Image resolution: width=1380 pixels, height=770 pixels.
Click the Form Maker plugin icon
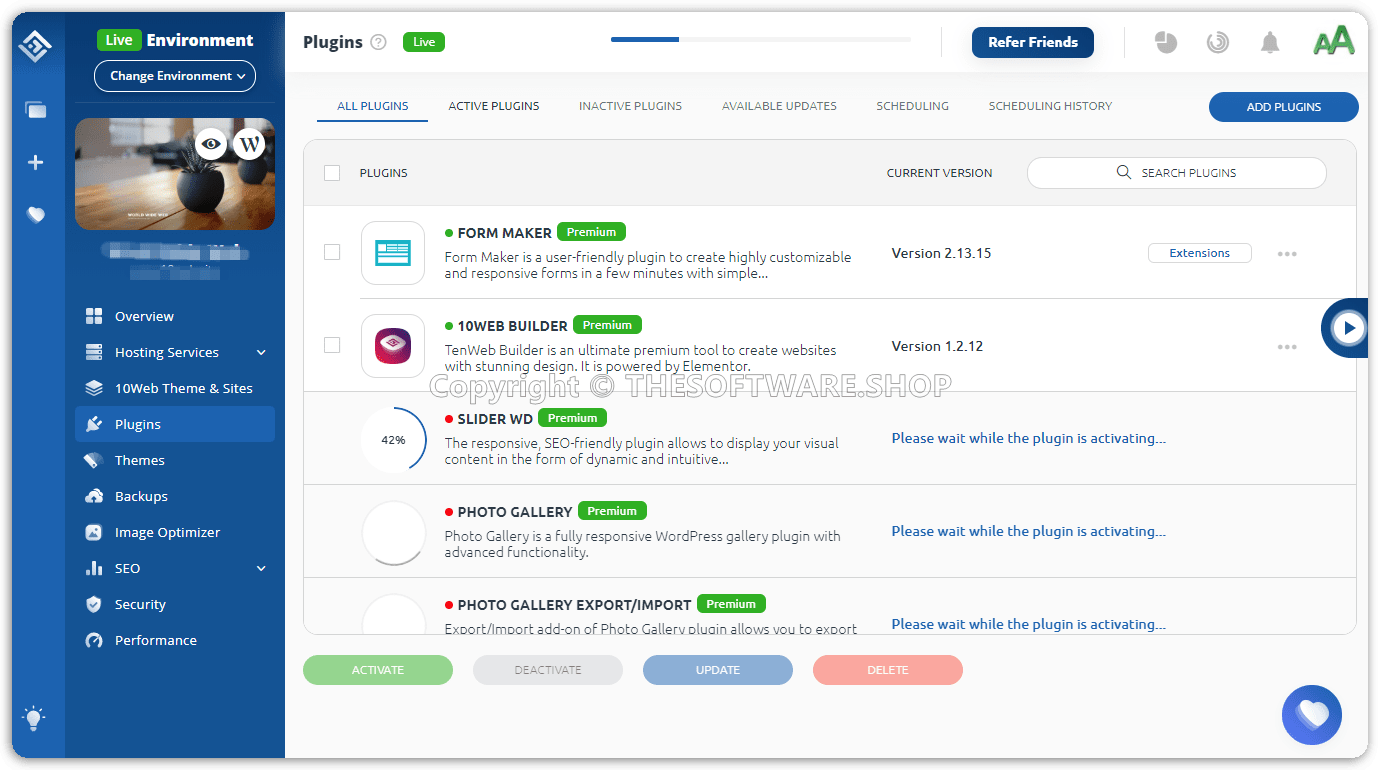393,253
